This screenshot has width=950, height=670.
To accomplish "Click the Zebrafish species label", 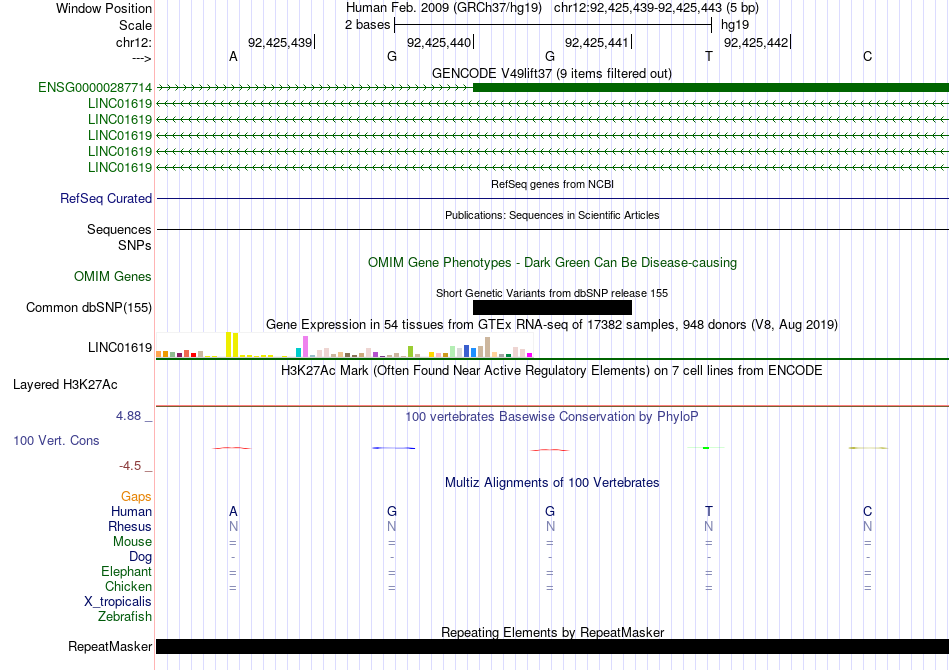I will pyautogui.click(x=125, y=617).
